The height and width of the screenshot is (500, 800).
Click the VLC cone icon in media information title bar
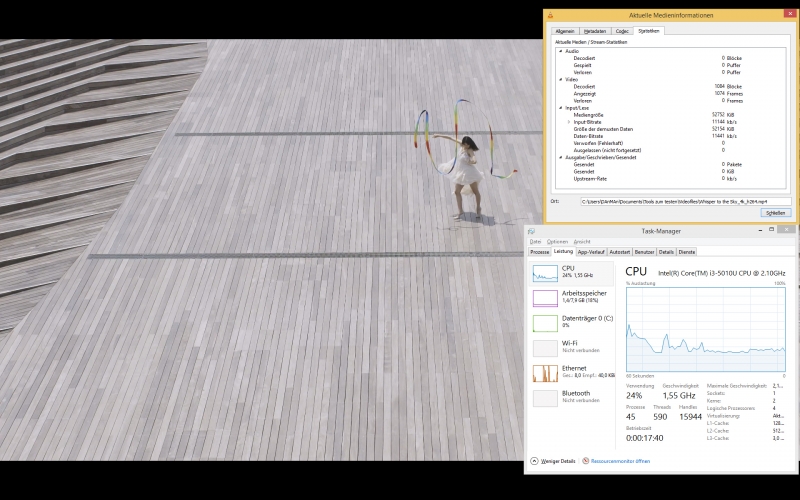click(550, 15)
